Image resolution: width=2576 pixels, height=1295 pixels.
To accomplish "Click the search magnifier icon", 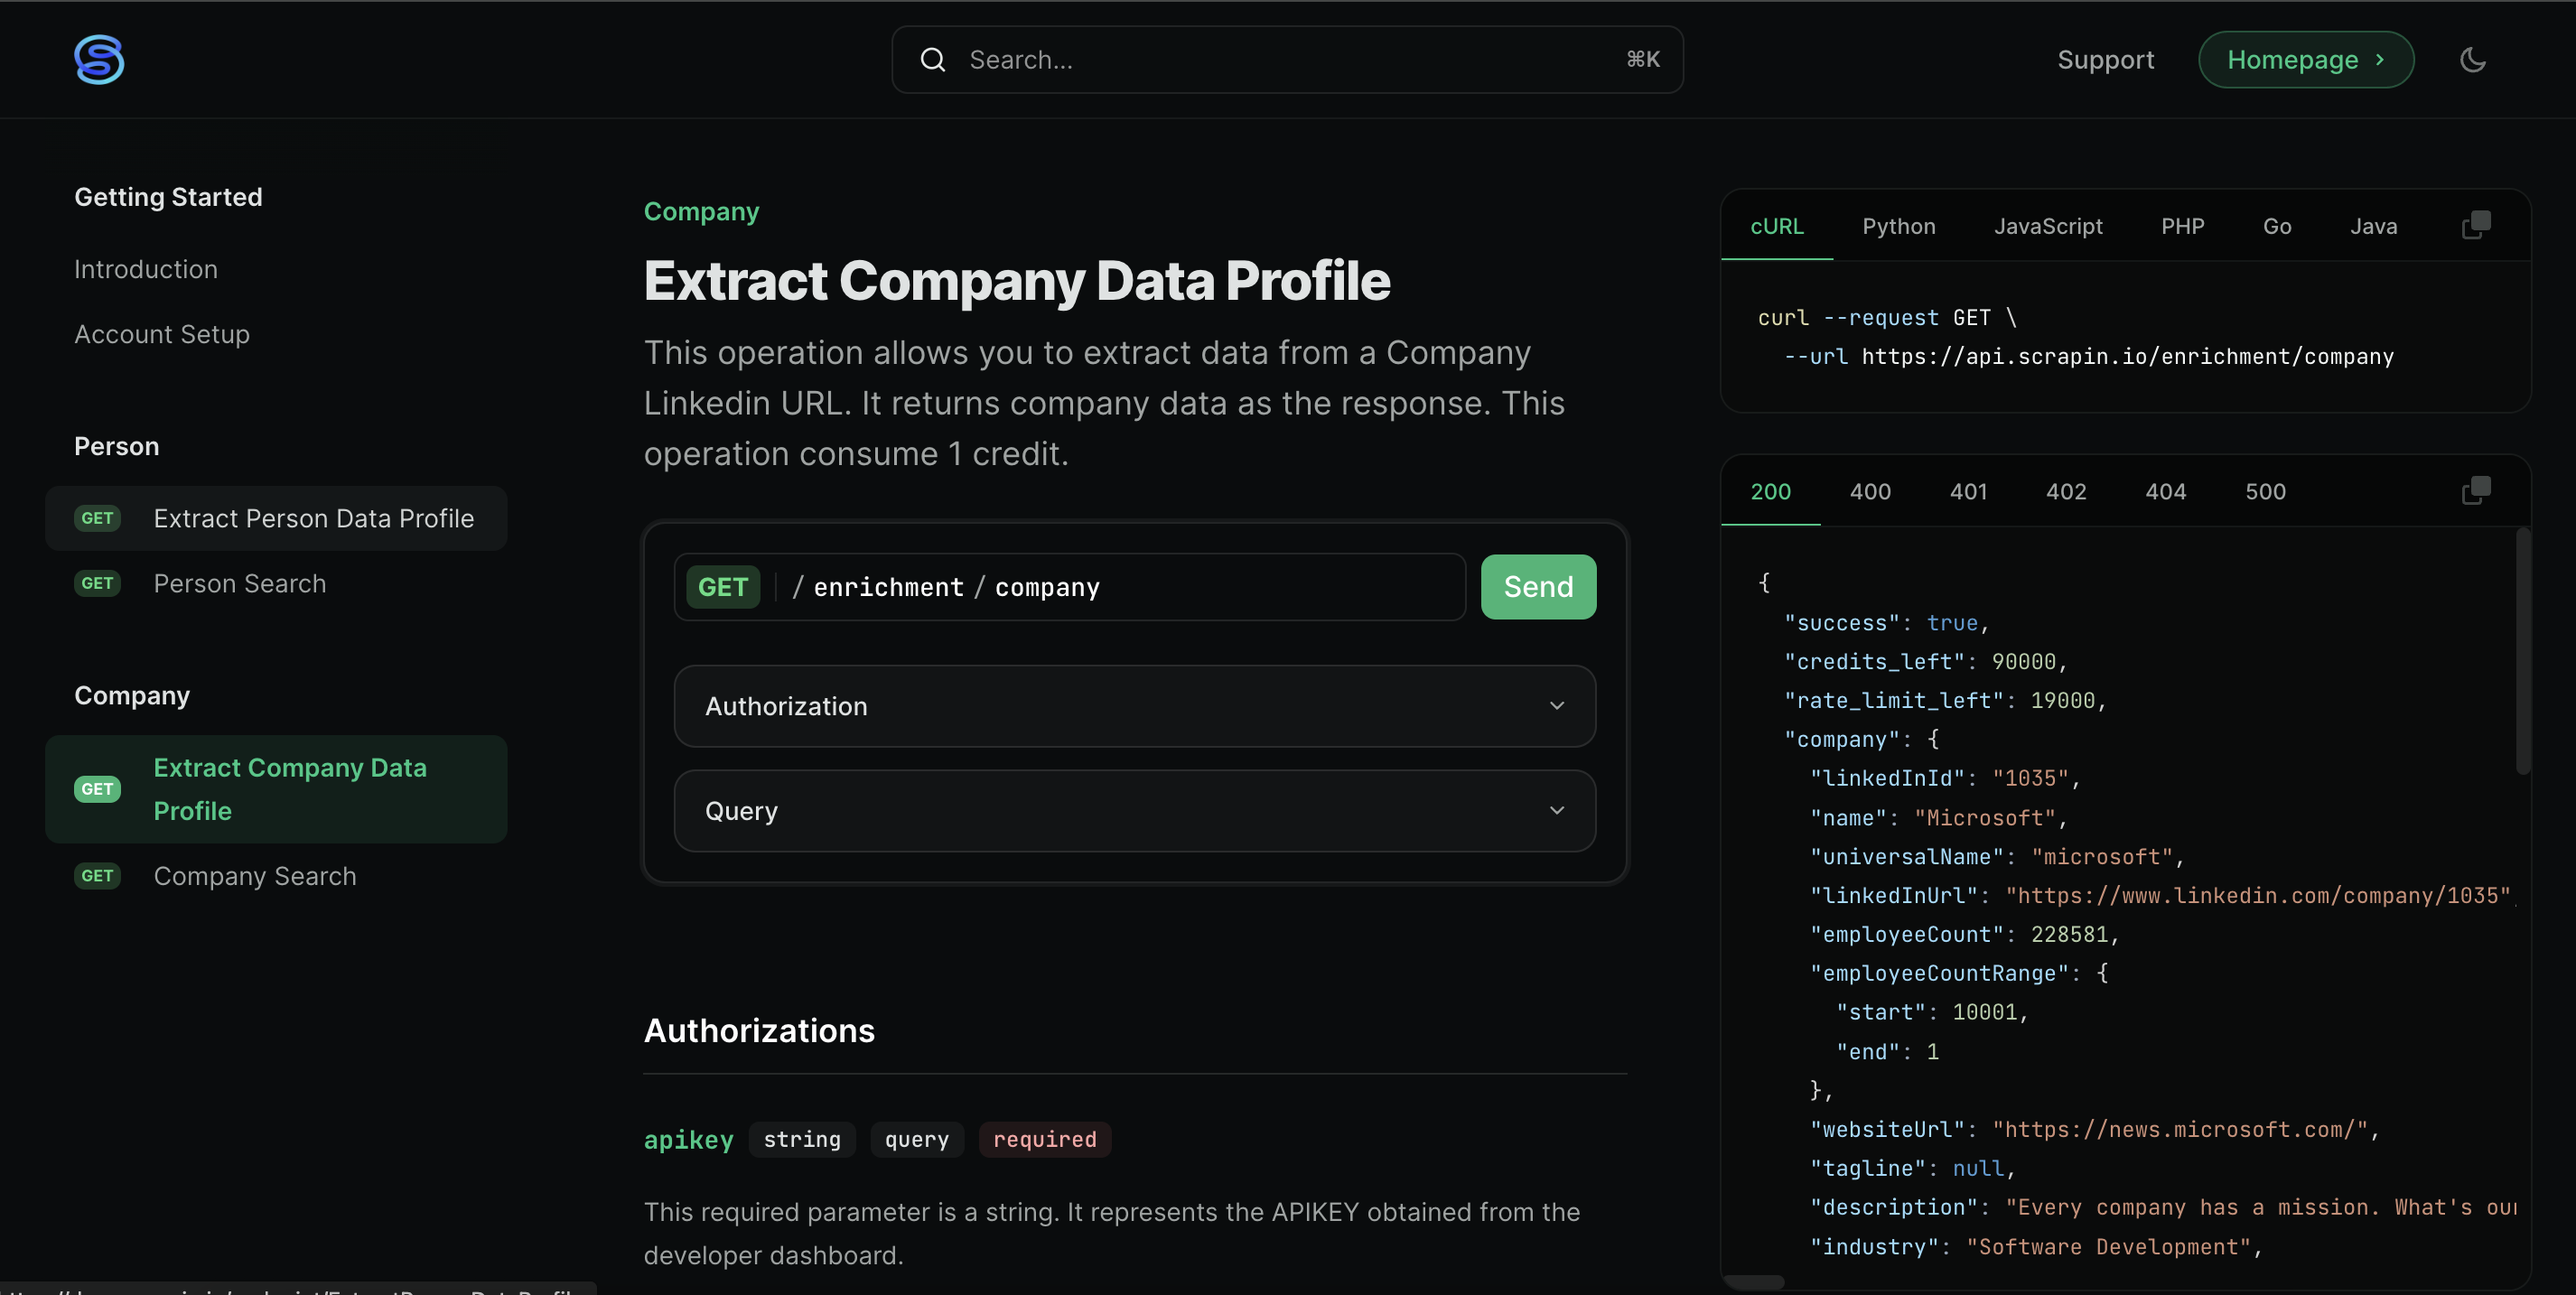I will point(933,60).
